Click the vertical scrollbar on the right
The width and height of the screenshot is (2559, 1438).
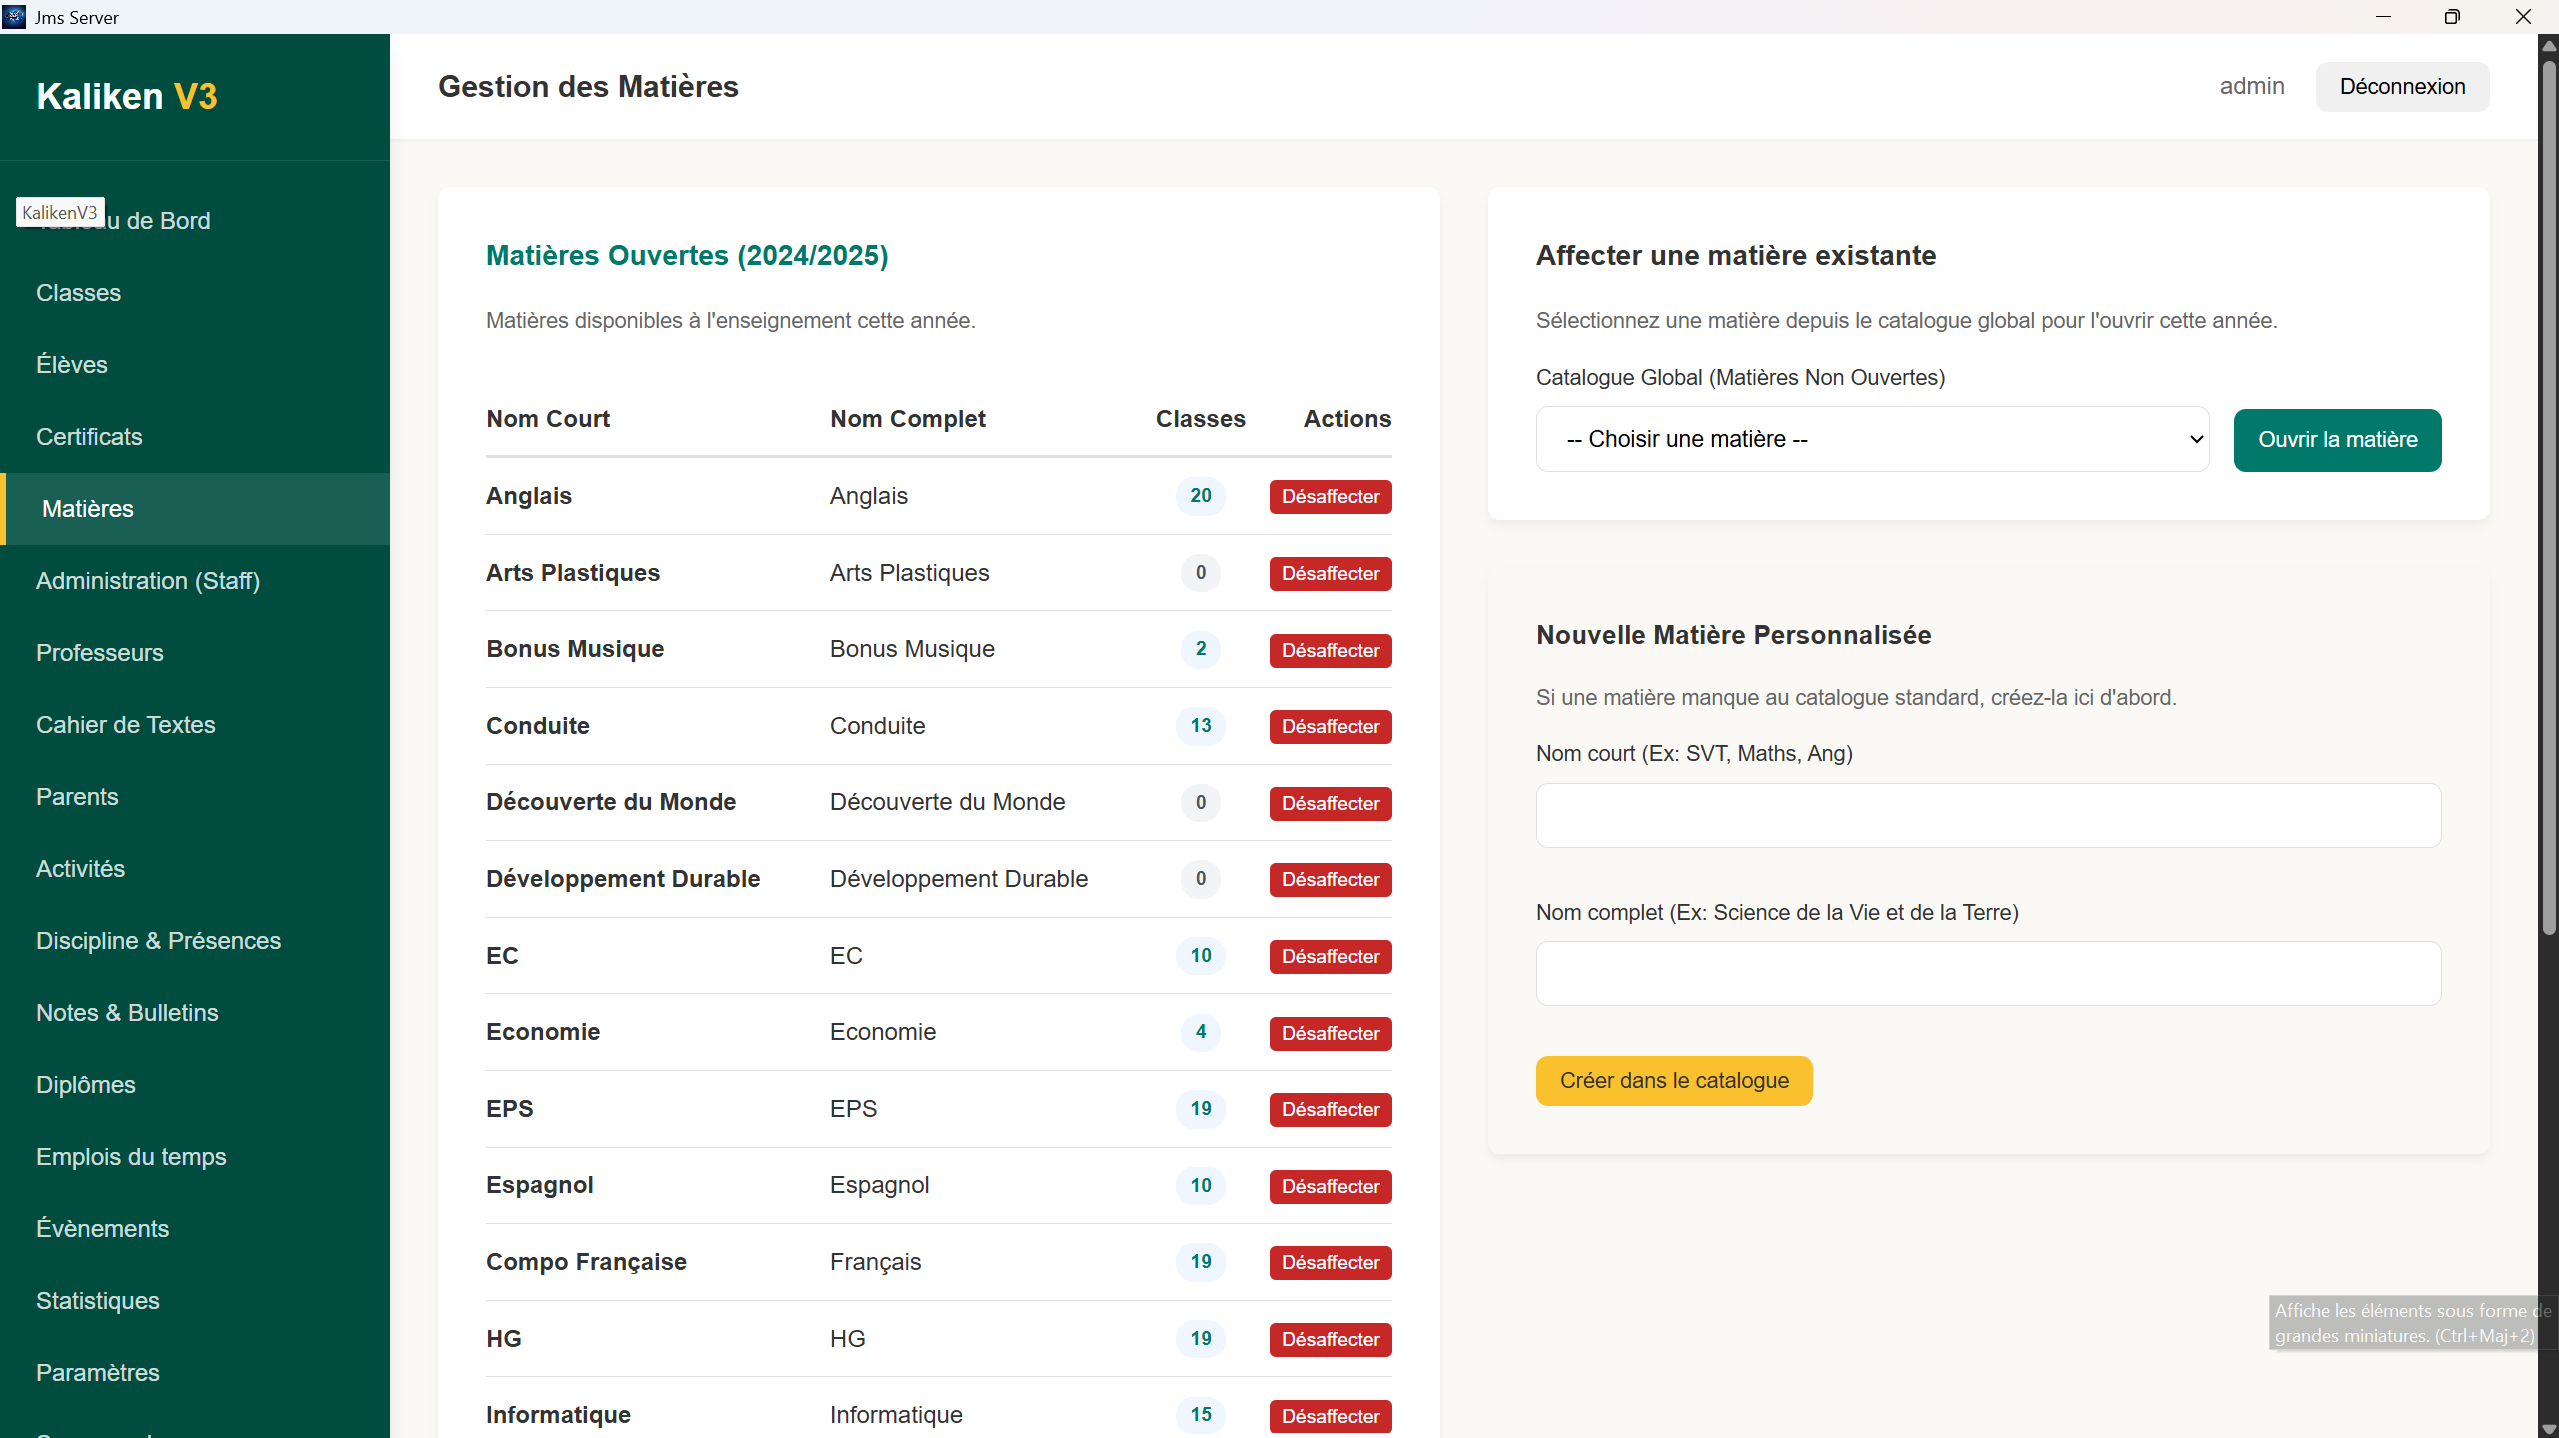pyautogui.click(x=2548, y=500)
